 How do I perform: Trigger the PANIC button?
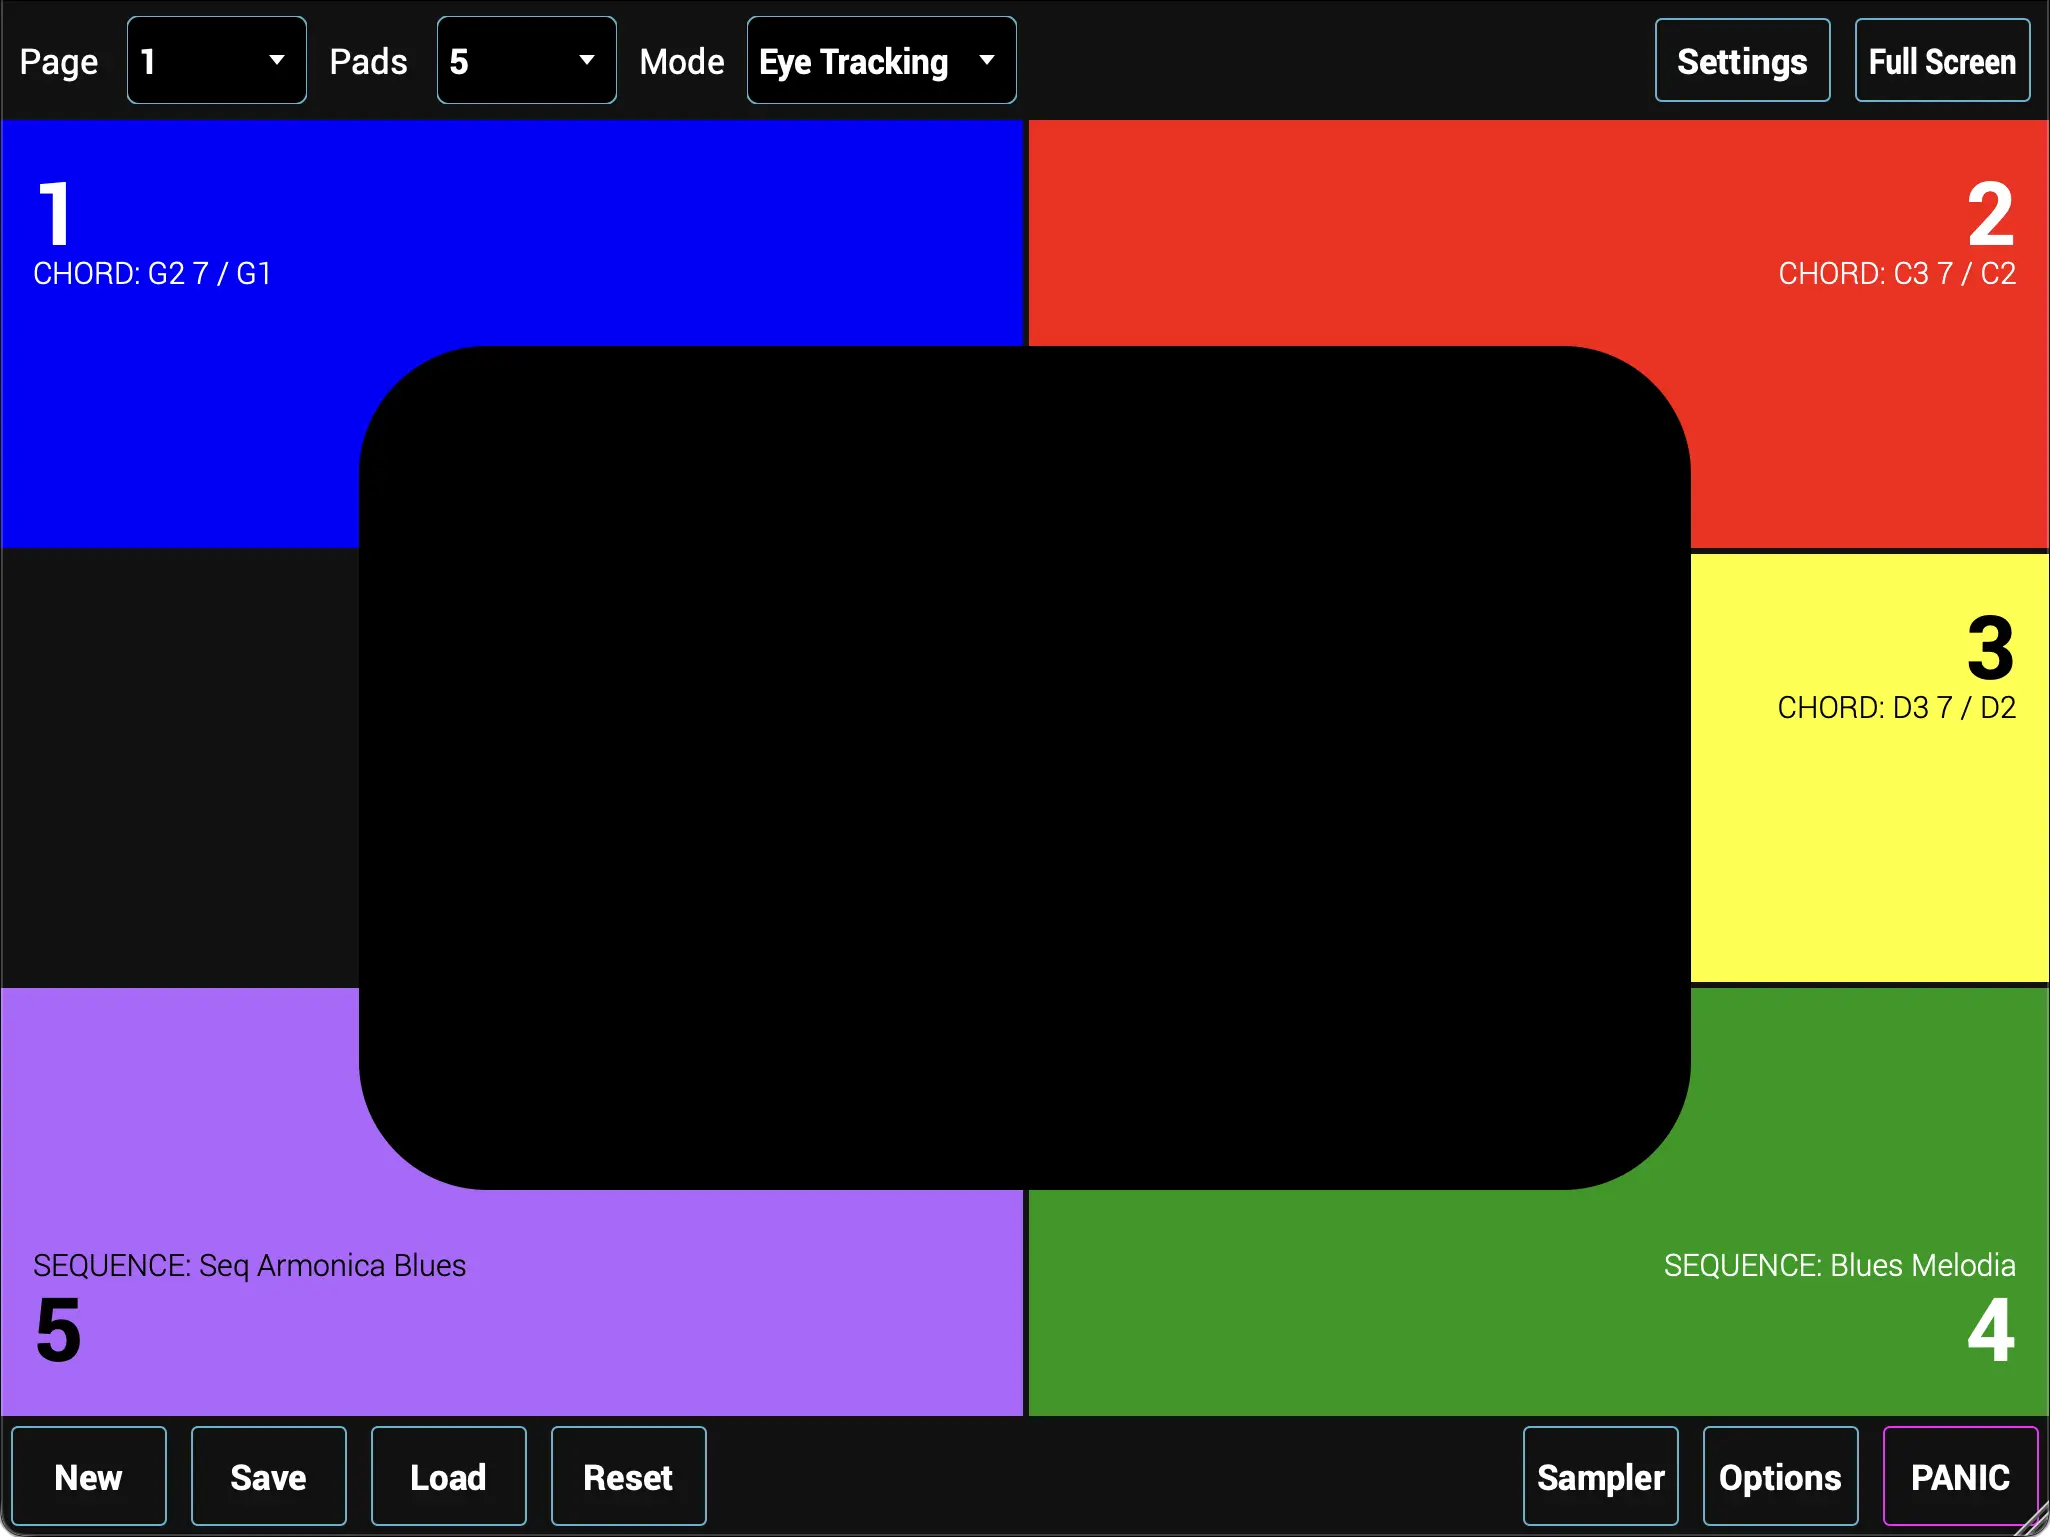[1958, 1475]
